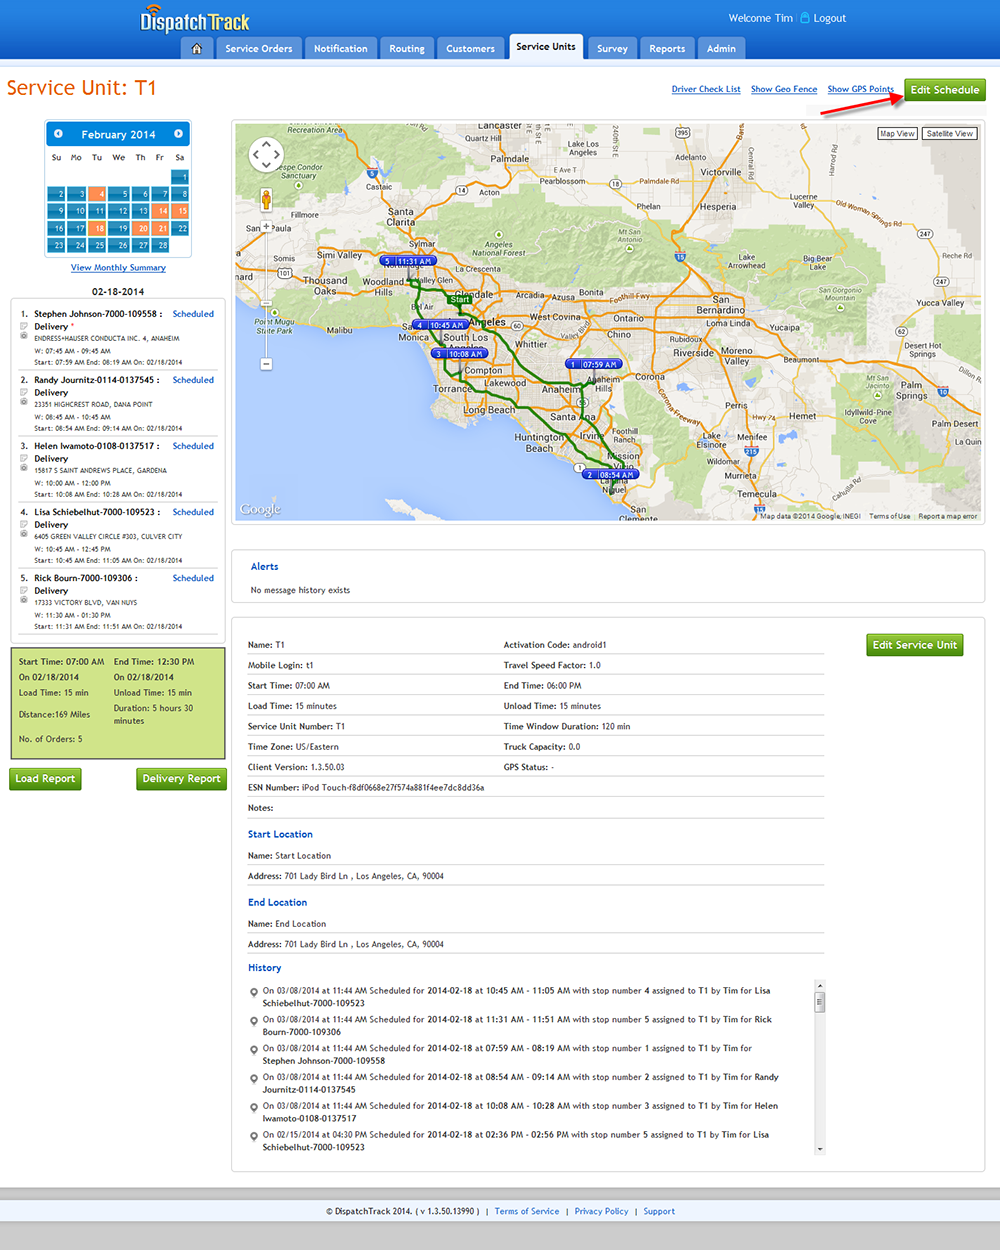
Task: Go to previous month in calendar
Action: [58, 134]
